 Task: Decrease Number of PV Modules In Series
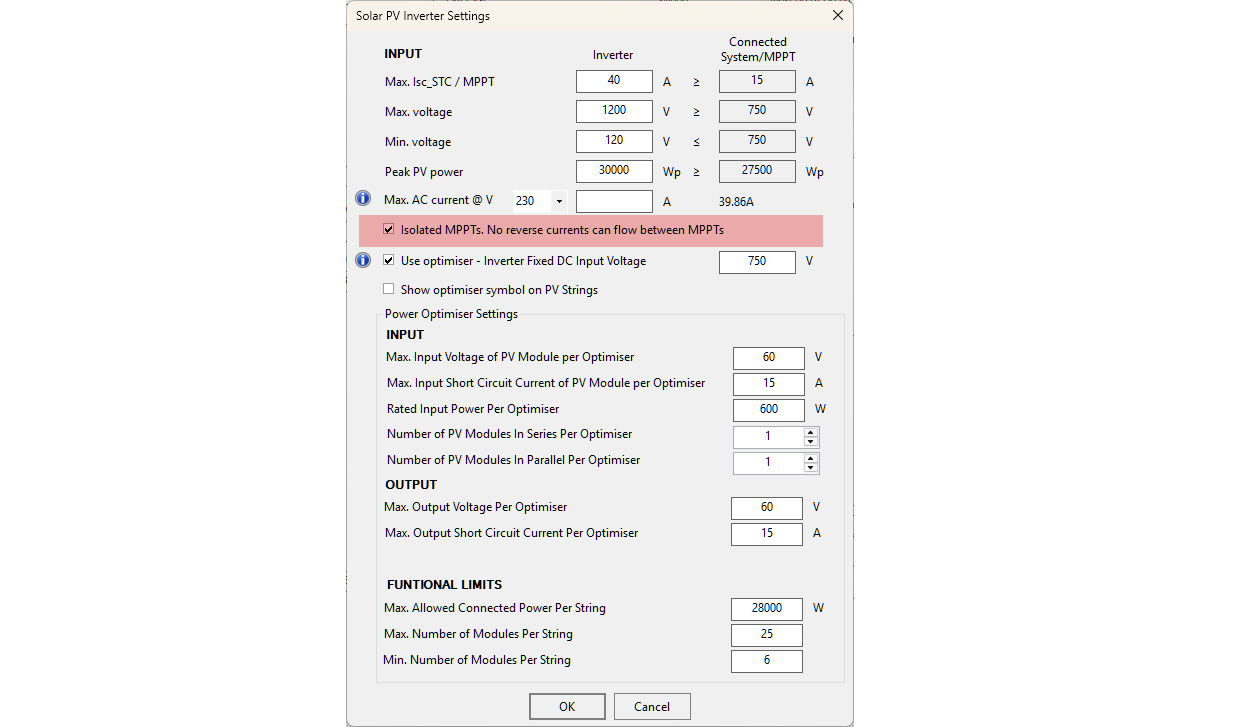click(x=811, y=442)
